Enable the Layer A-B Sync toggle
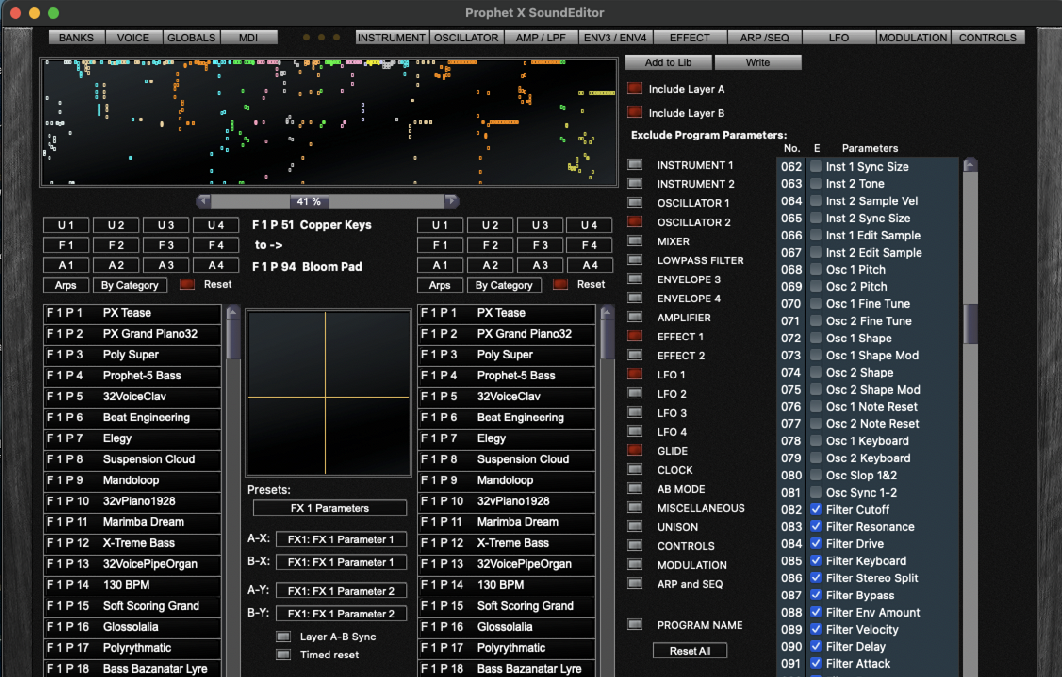The height and width of the screenshot is (677, 1062). pyautogui.click(x=284, y=637)
